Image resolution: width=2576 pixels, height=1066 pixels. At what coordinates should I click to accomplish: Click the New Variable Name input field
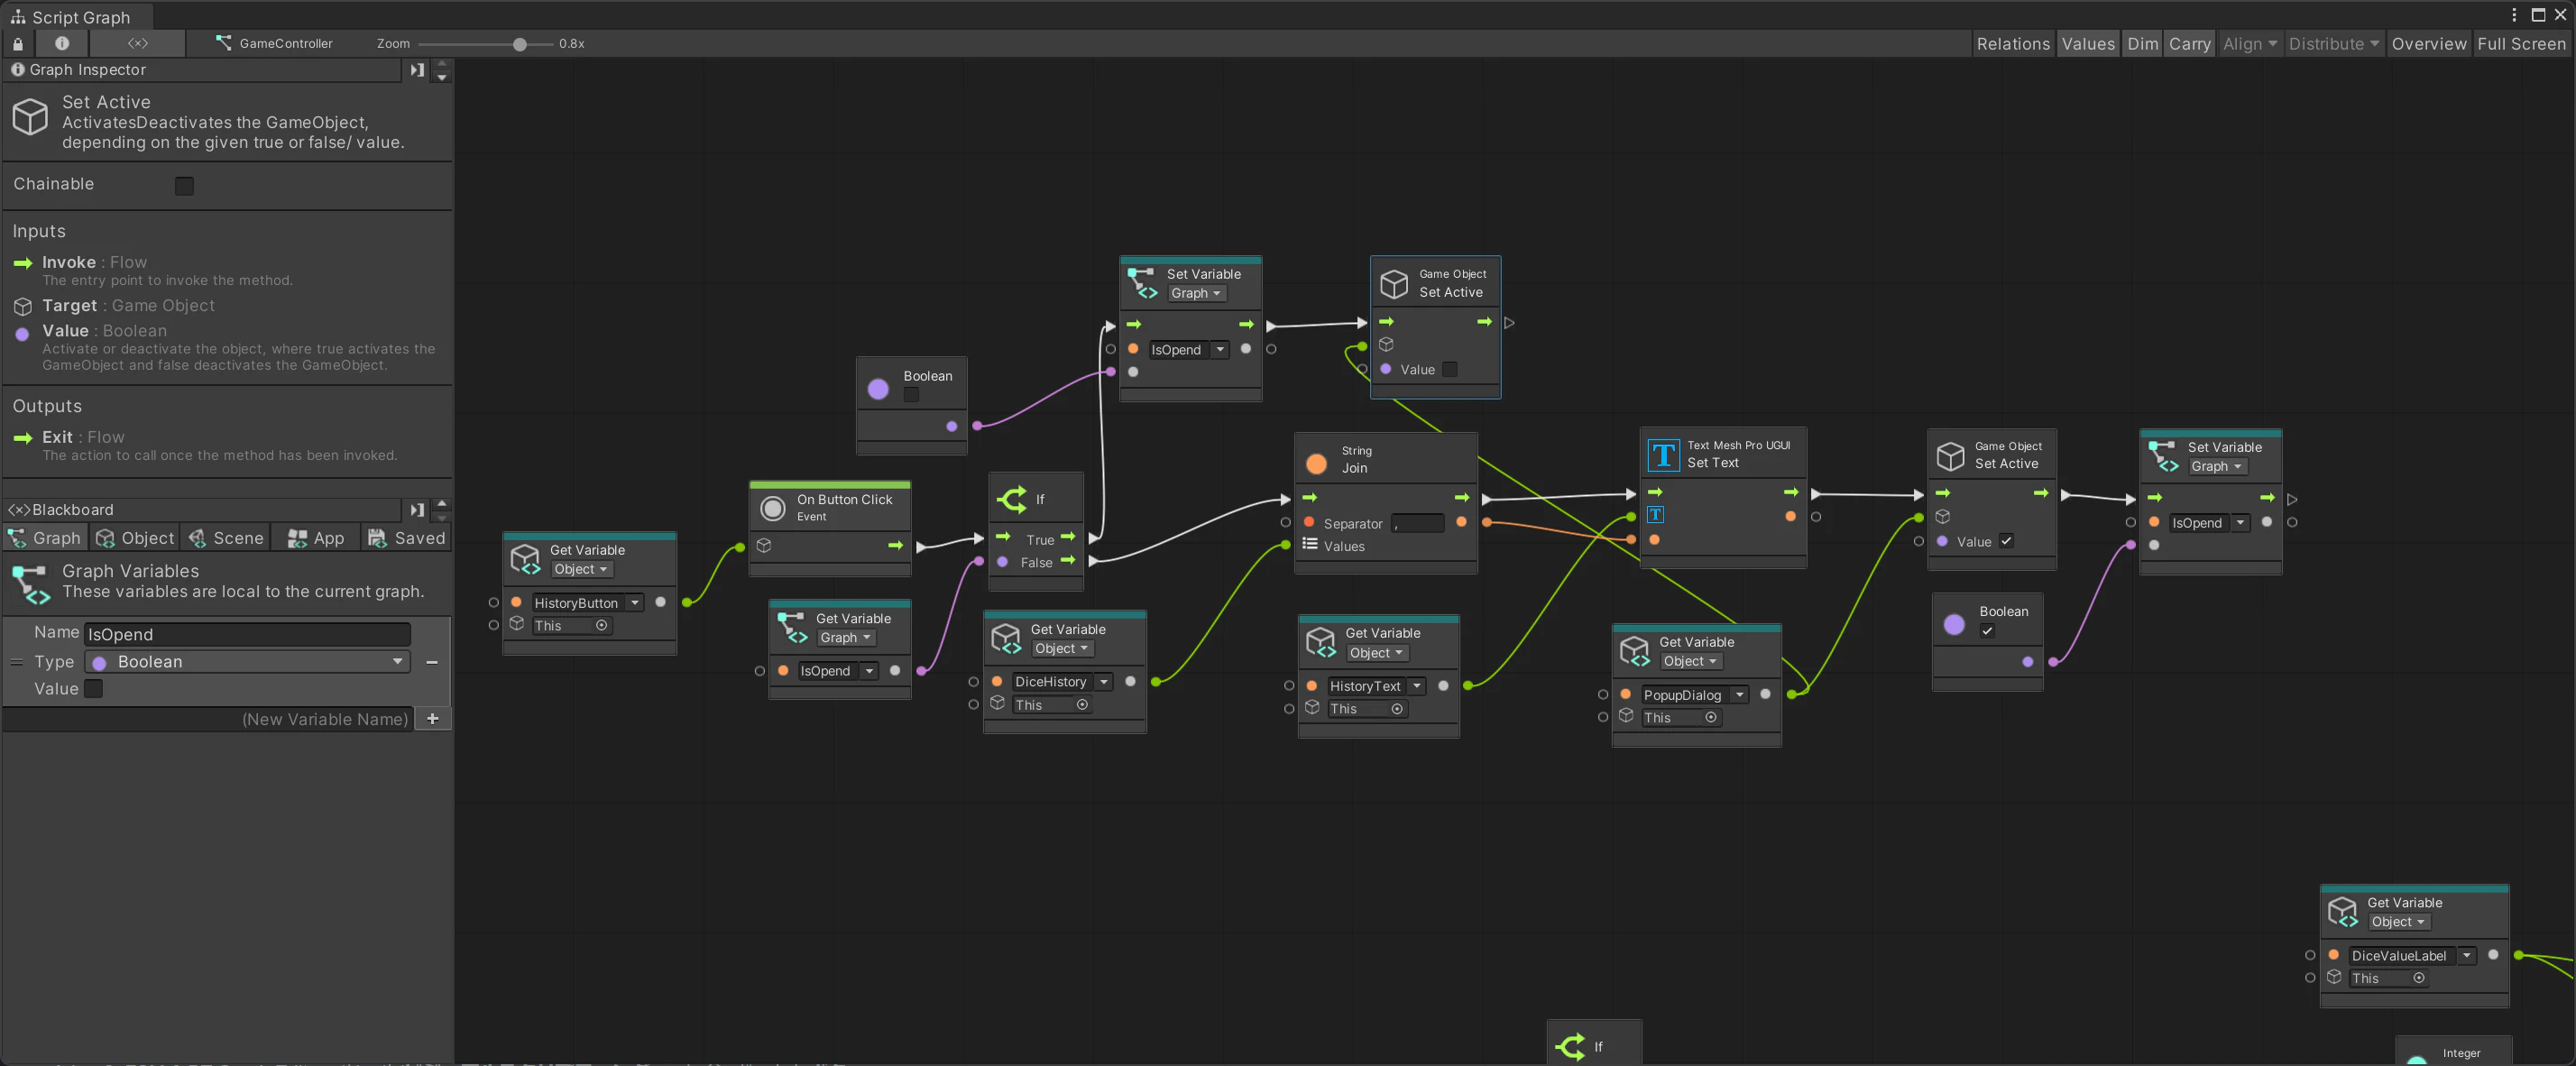point(208,720)
